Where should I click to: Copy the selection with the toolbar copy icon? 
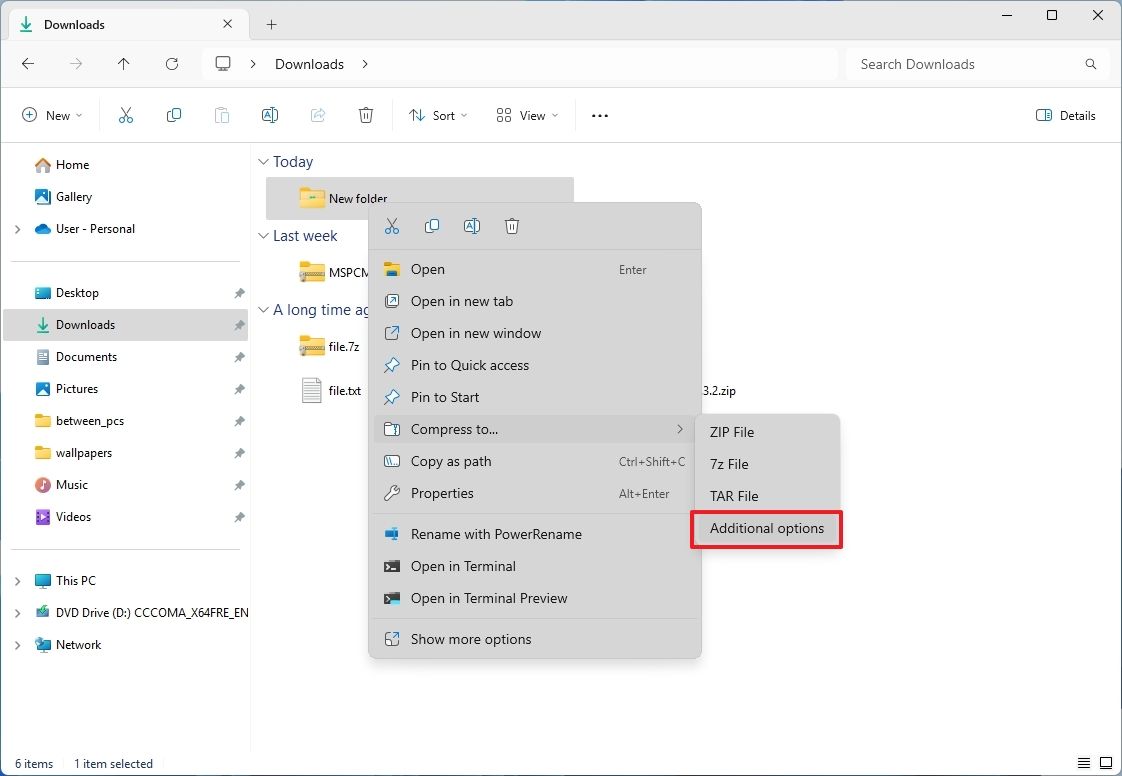pos(174,115)
